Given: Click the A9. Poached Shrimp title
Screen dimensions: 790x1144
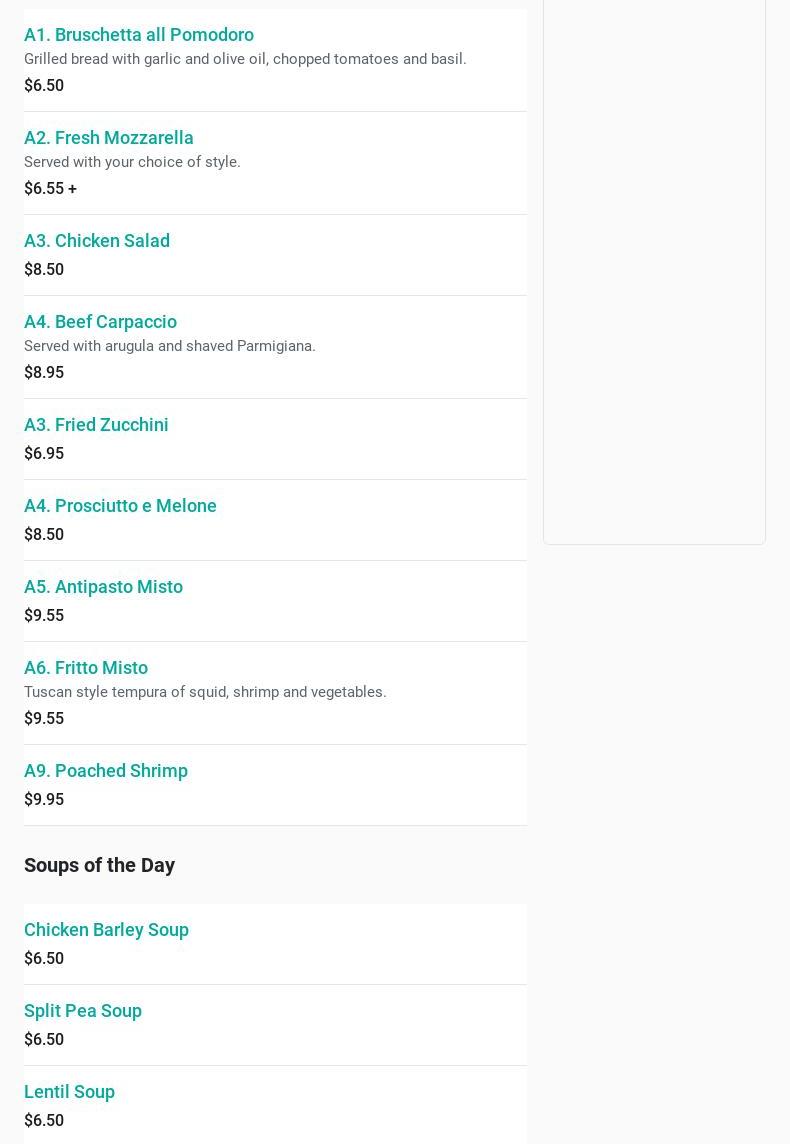Looking at the screenshot, I should (106, 771).
